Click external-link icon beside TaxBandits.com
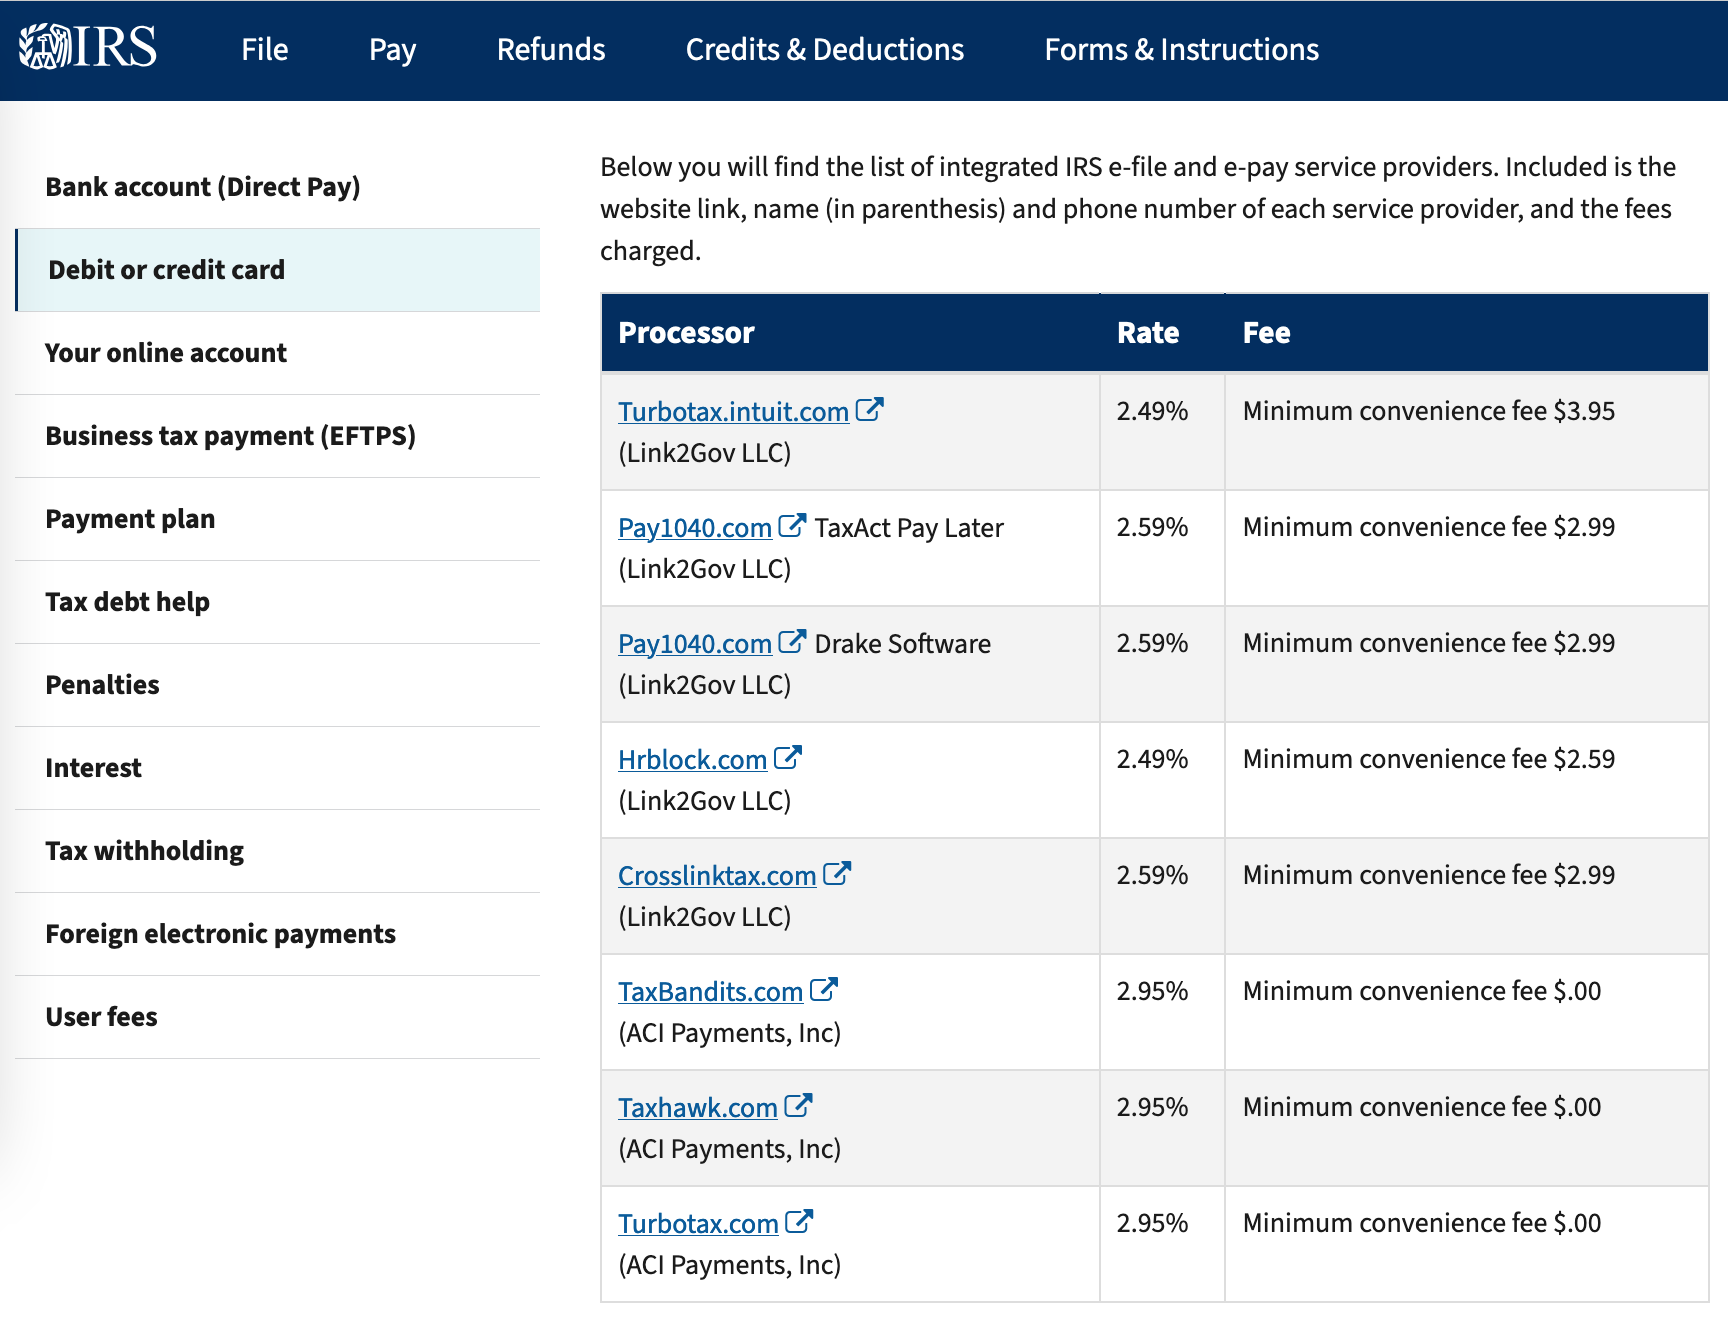This screenshot has width=1728, height=1320. (x=823, y=990)
